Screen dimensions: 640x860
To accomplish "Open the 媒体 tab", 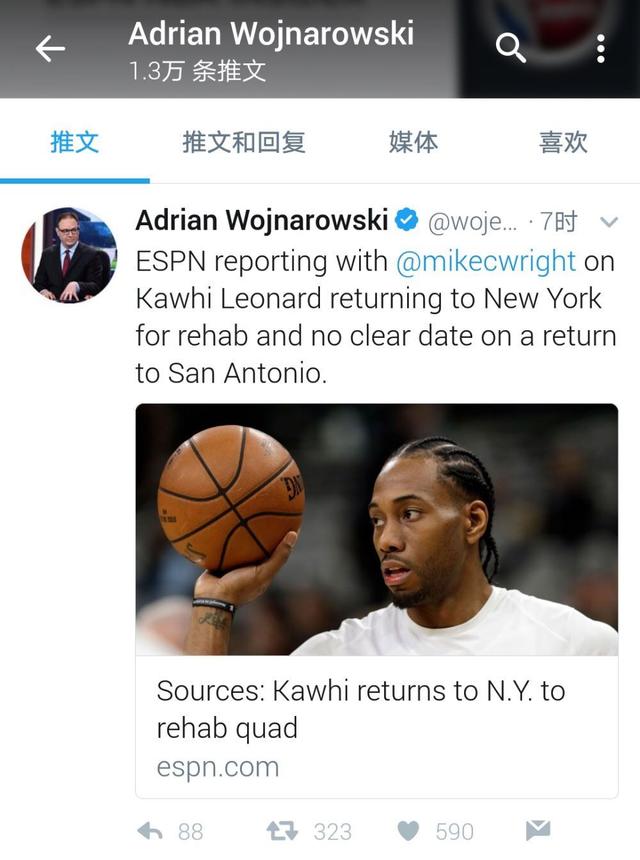I will point(414,143).
